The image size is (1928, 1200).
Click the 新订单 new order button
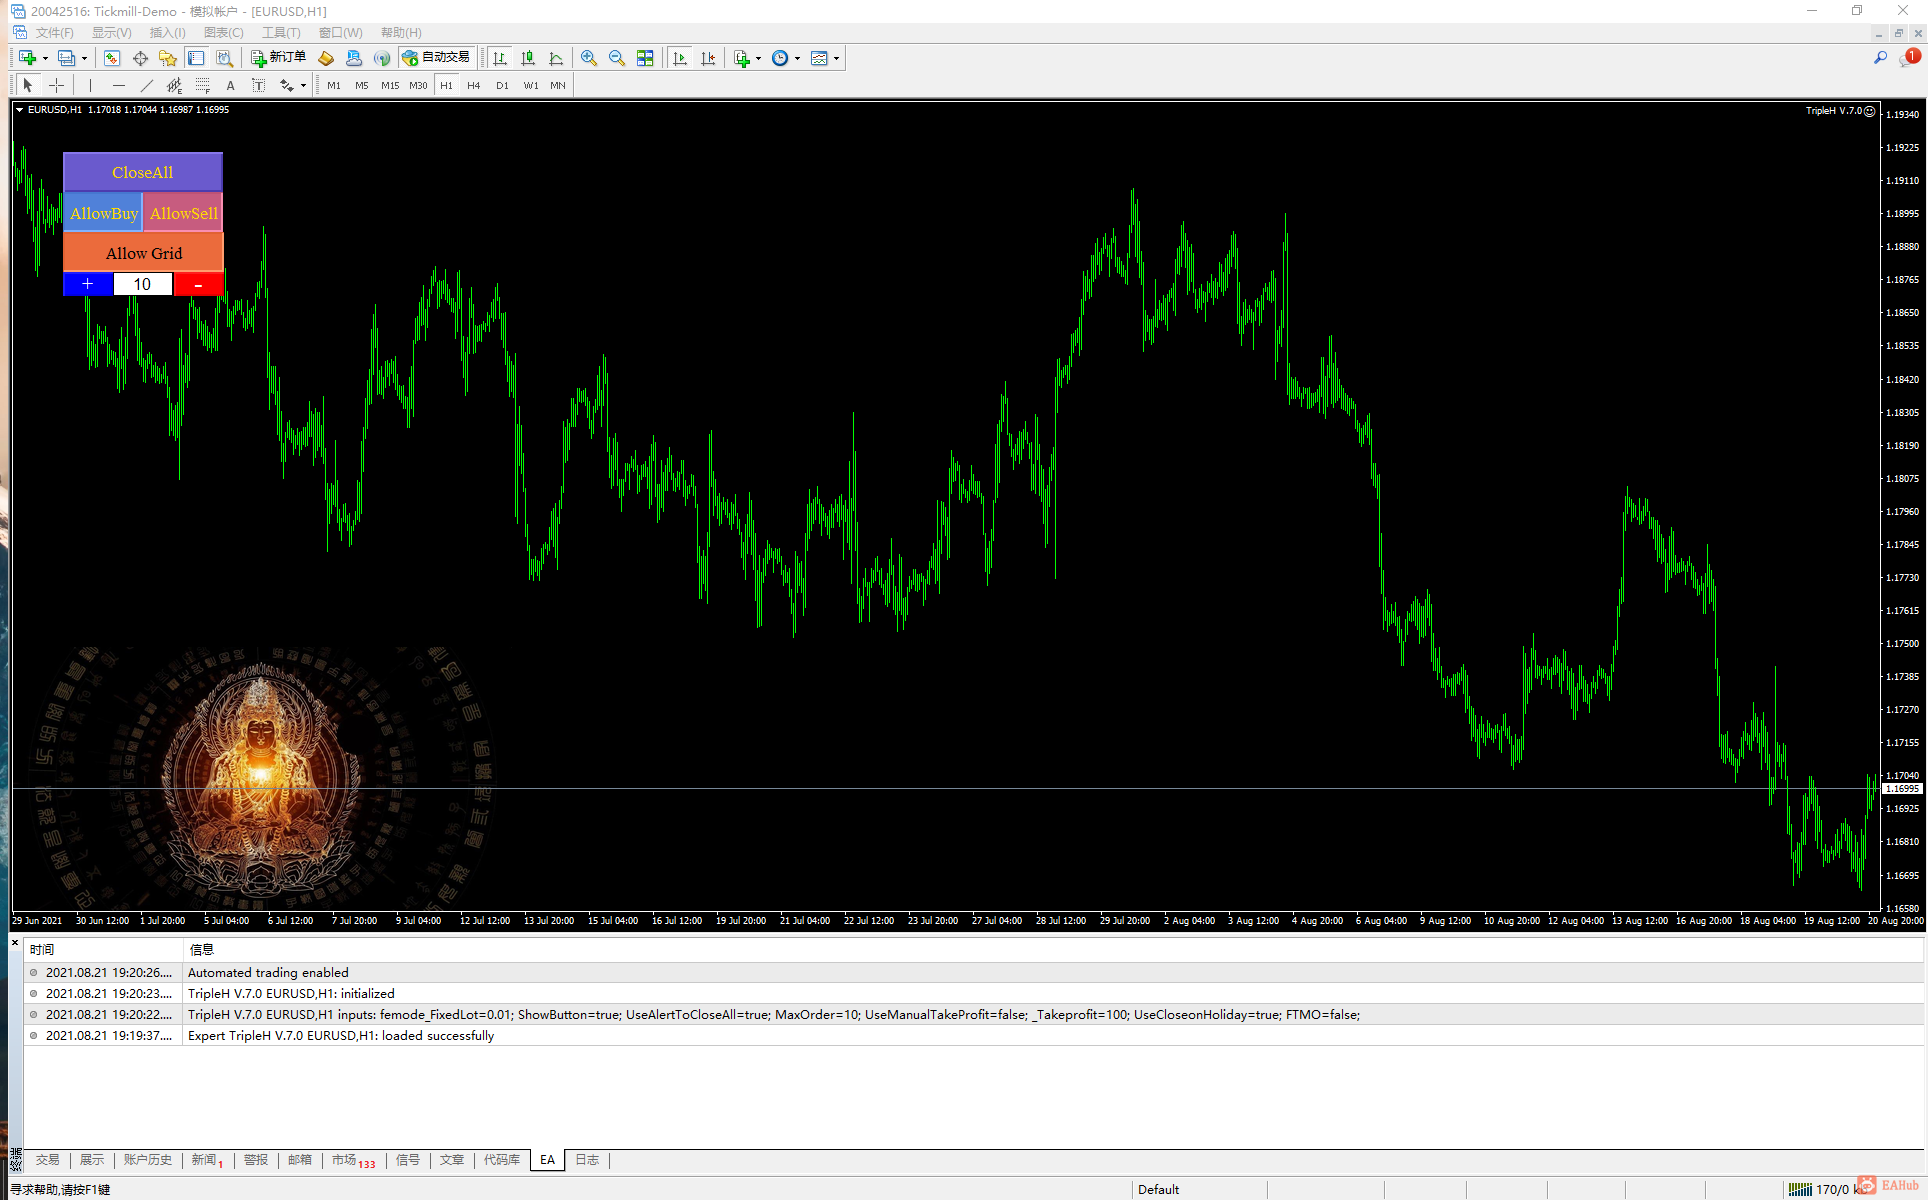(x=278, y=58)
